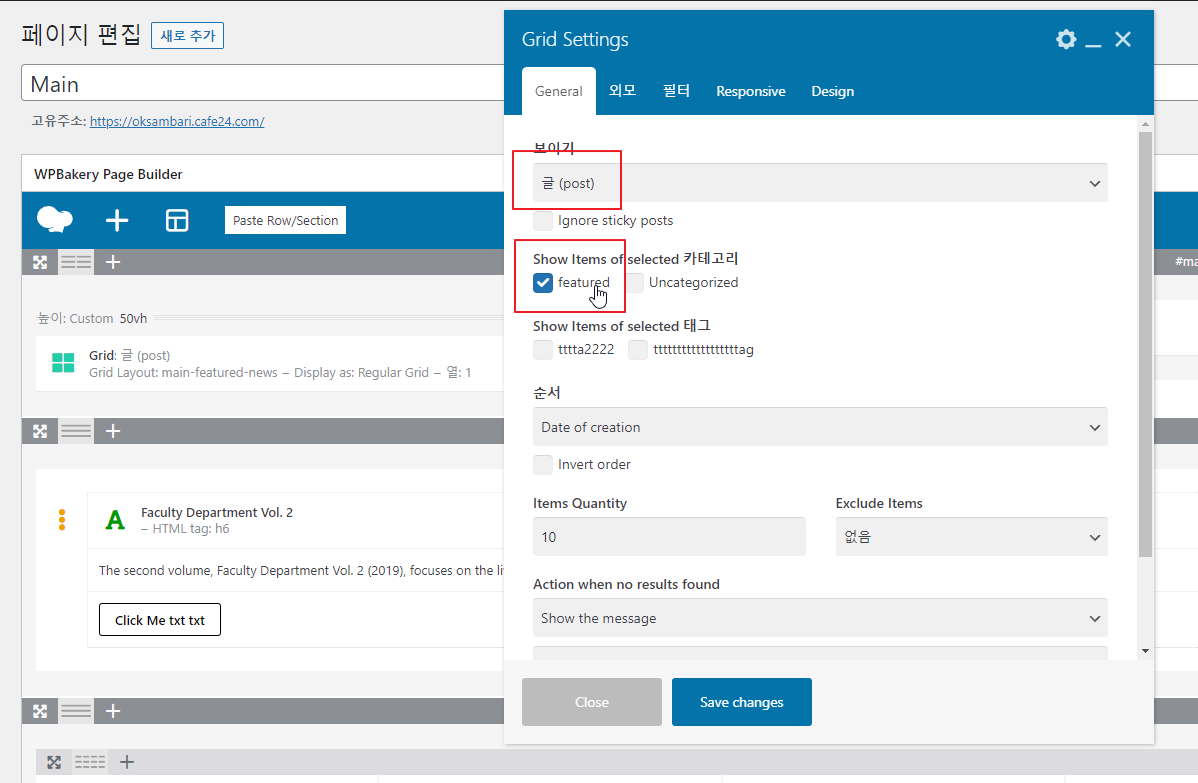Open the oksambari.cafe24.com permalink
Screen dimensions: 1198x783
tap(177, 121)
